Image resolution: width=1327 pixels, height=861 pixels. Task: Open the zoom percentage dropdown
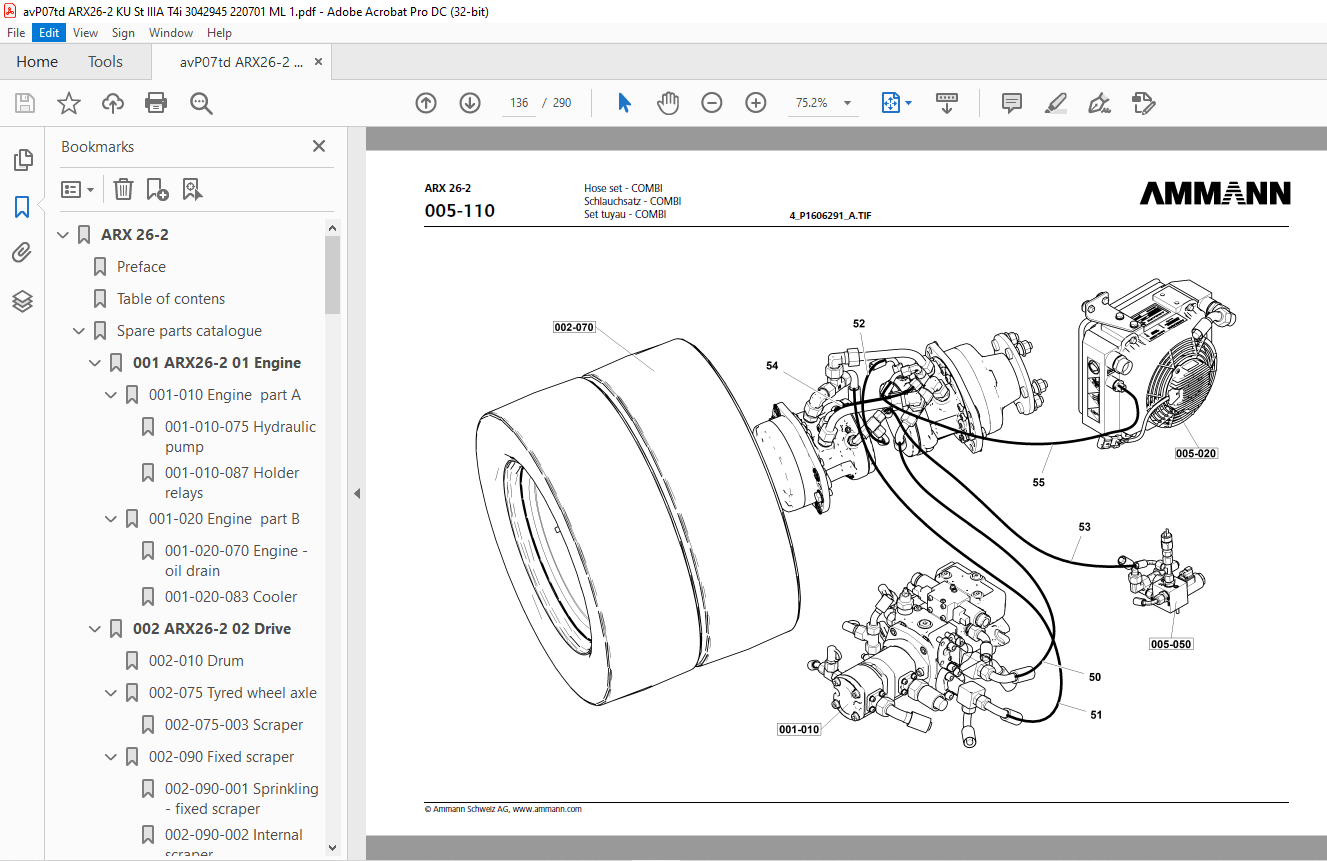coord(848,103)
